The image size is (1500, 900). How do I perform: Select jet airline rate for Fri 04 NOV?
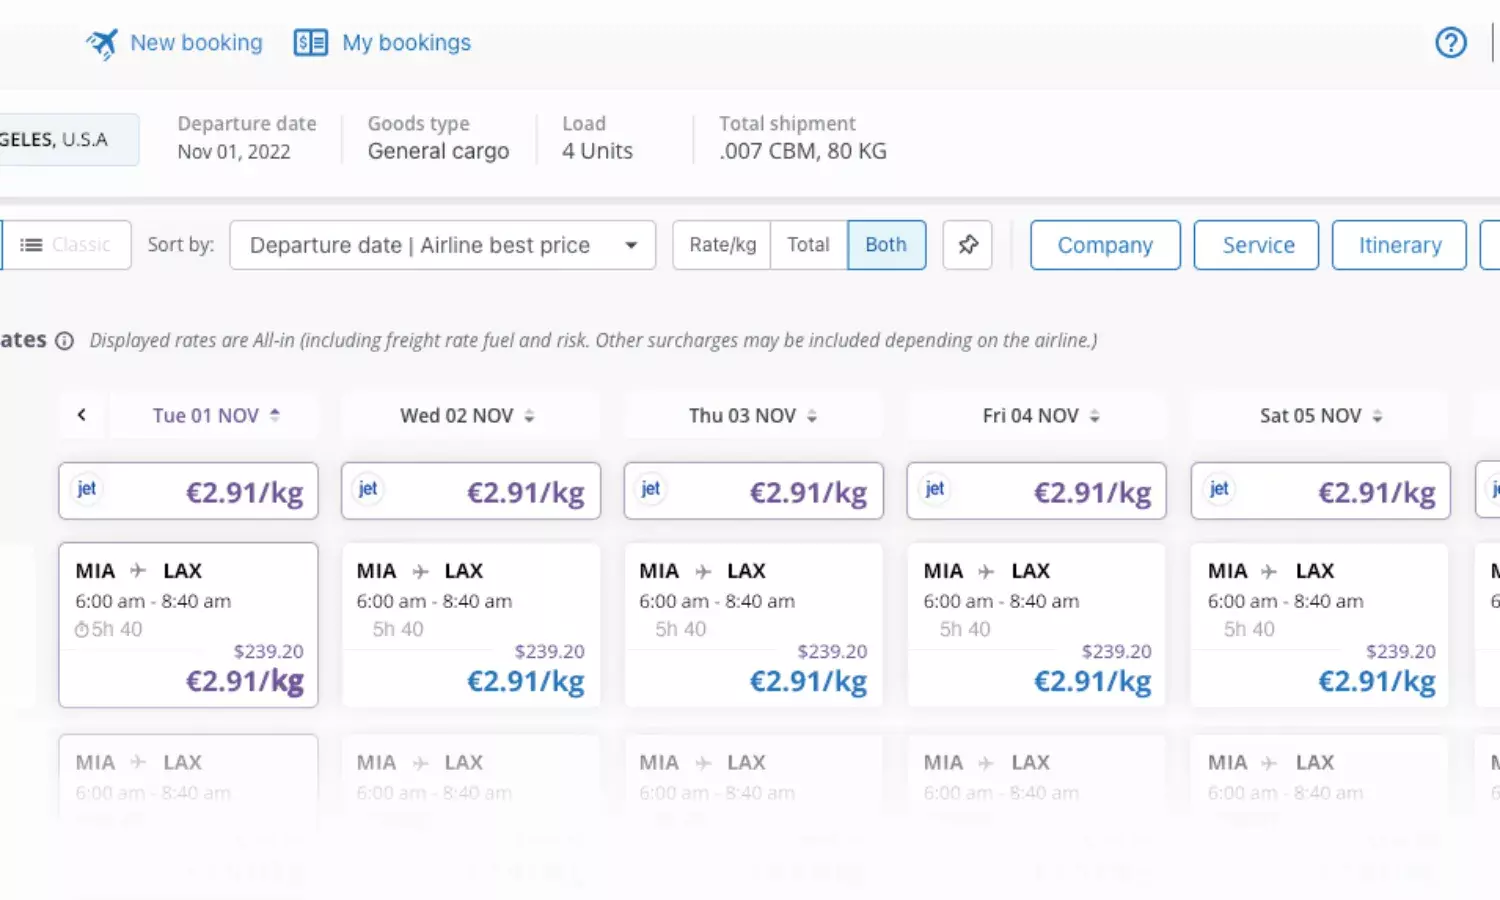pyautogui.click(x=1037, y=491)
